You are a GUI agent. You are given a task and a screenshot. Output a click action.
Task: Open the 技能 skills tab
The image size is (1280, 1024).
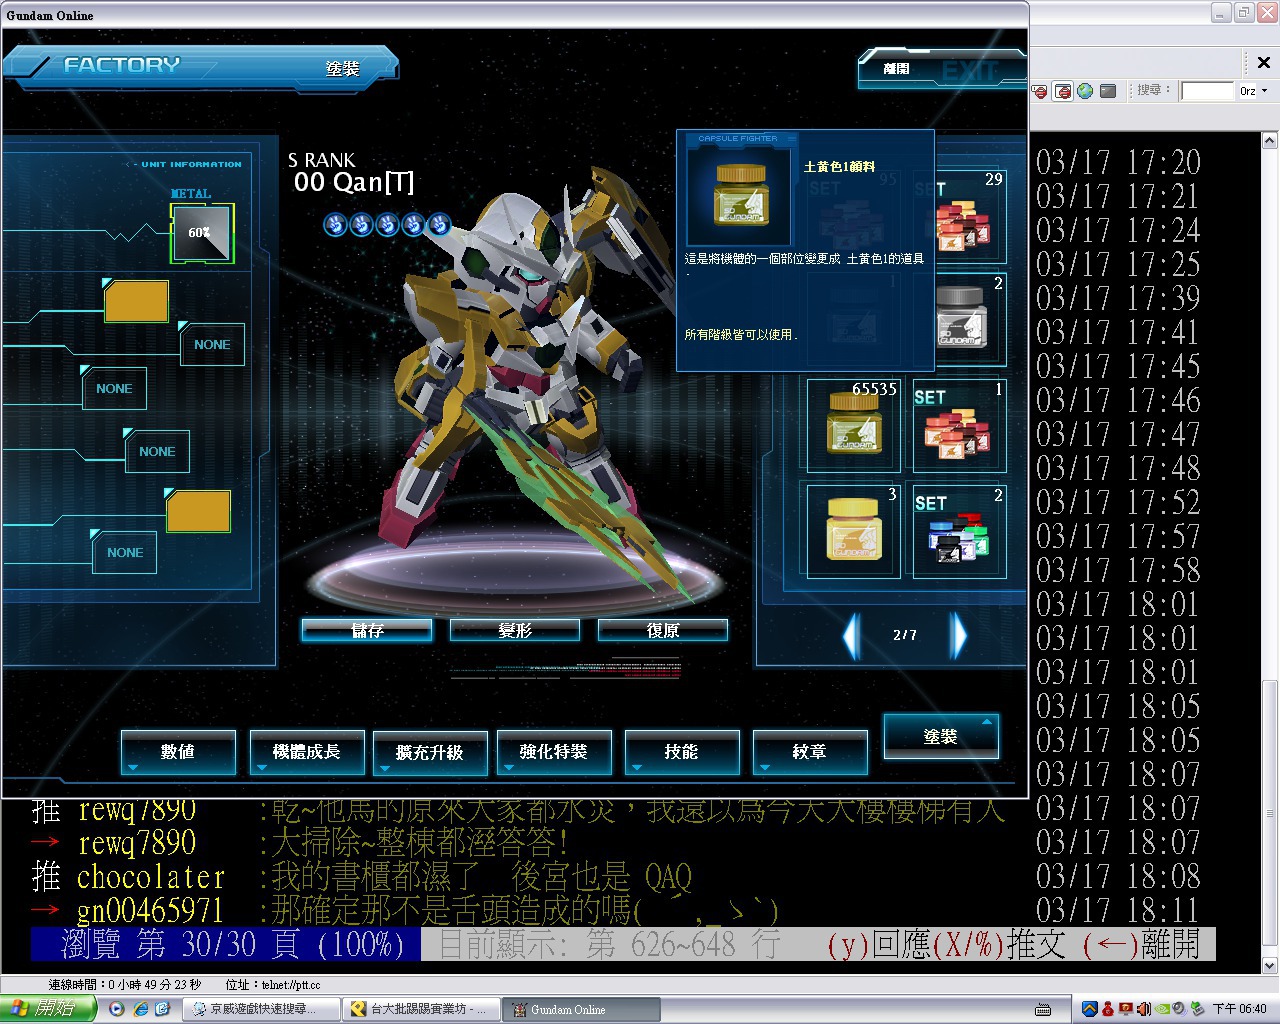[681, 752]
